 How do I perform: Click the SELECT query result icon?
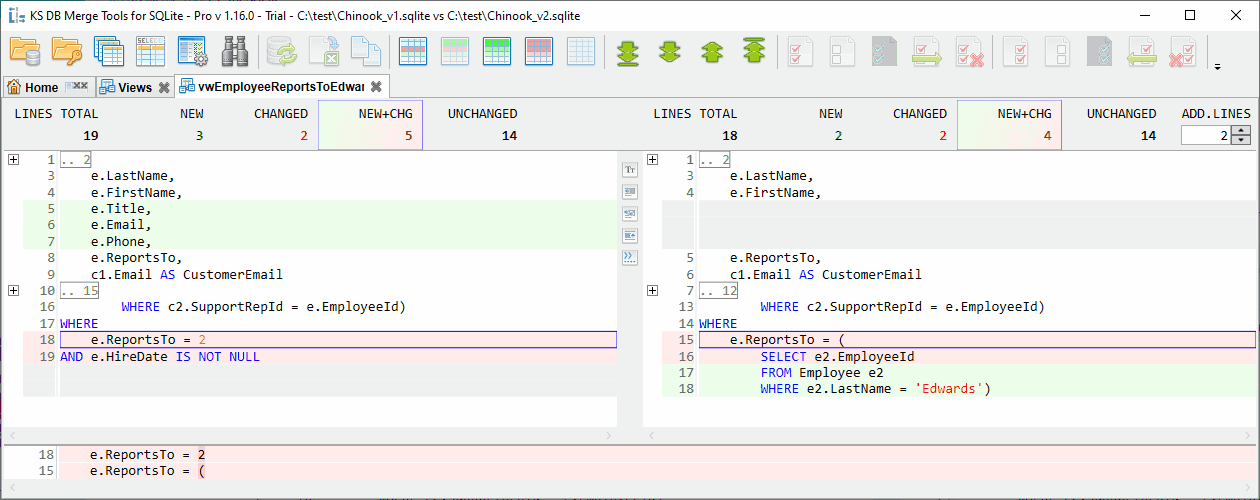(151, 51)
